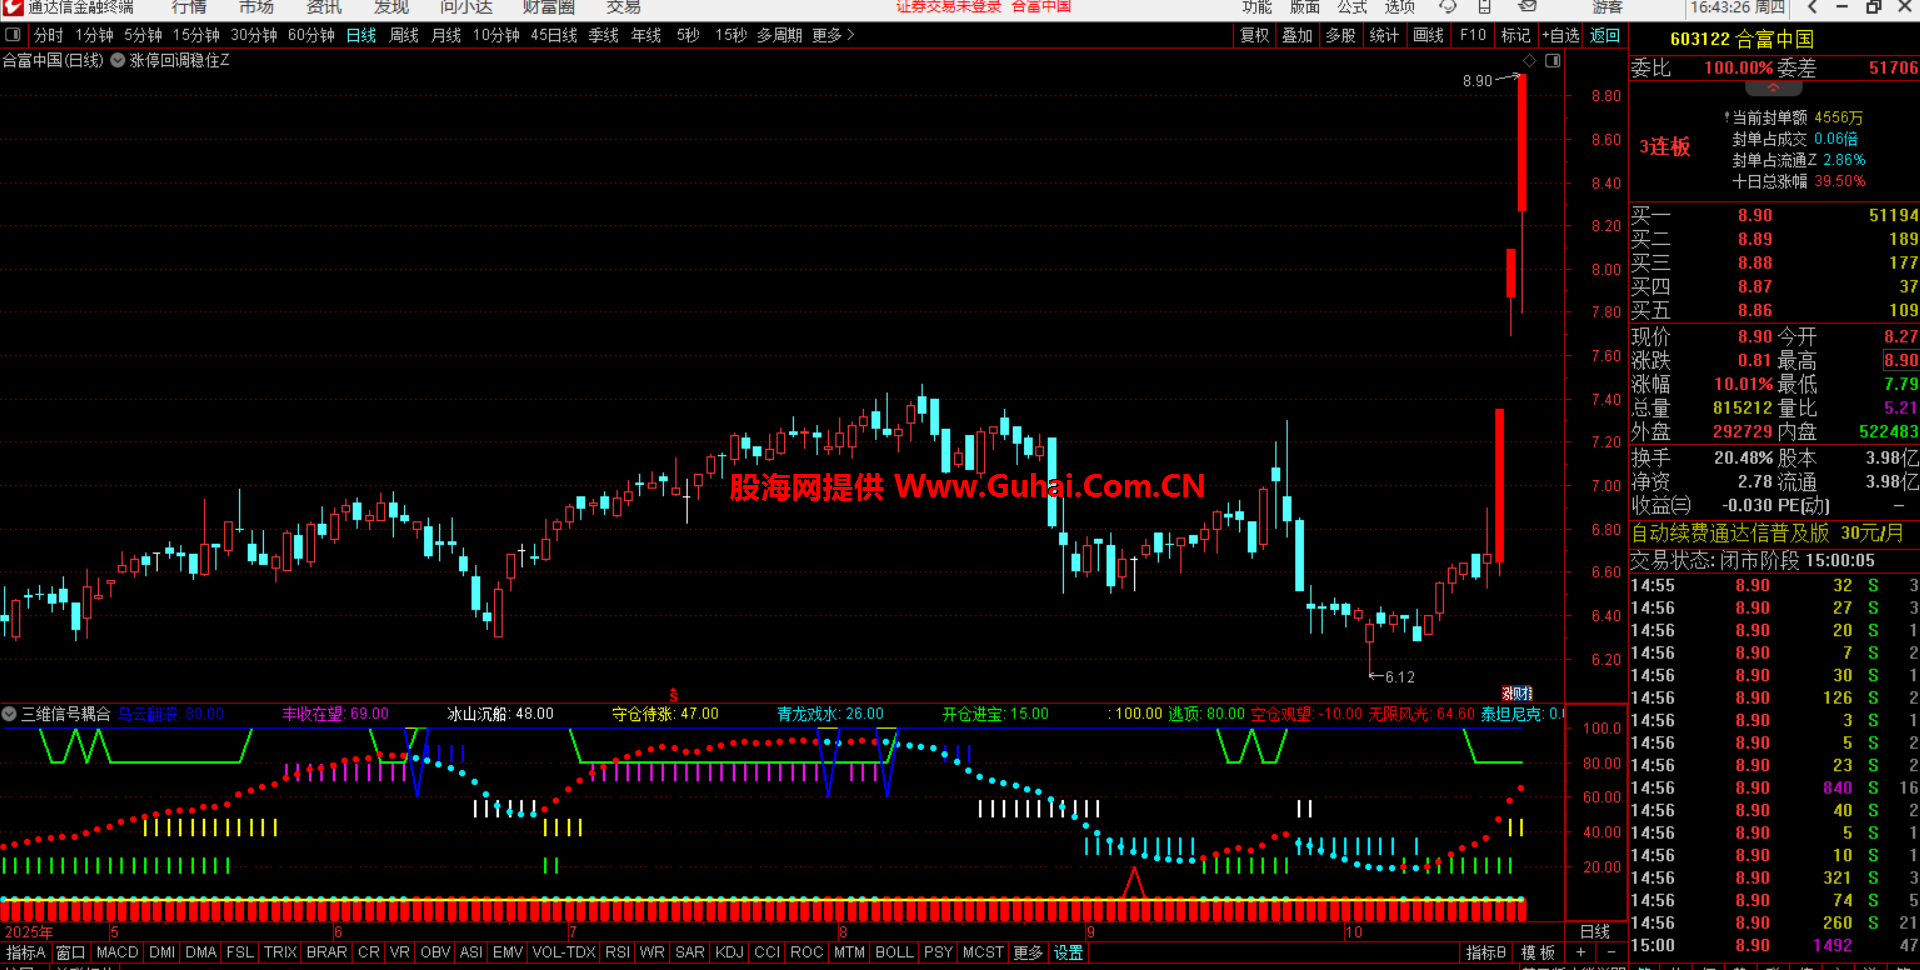This screenshot has width=1920, height=970.
Task: Click the 买一 bid row at 8.90
Action: [1774, 215]
